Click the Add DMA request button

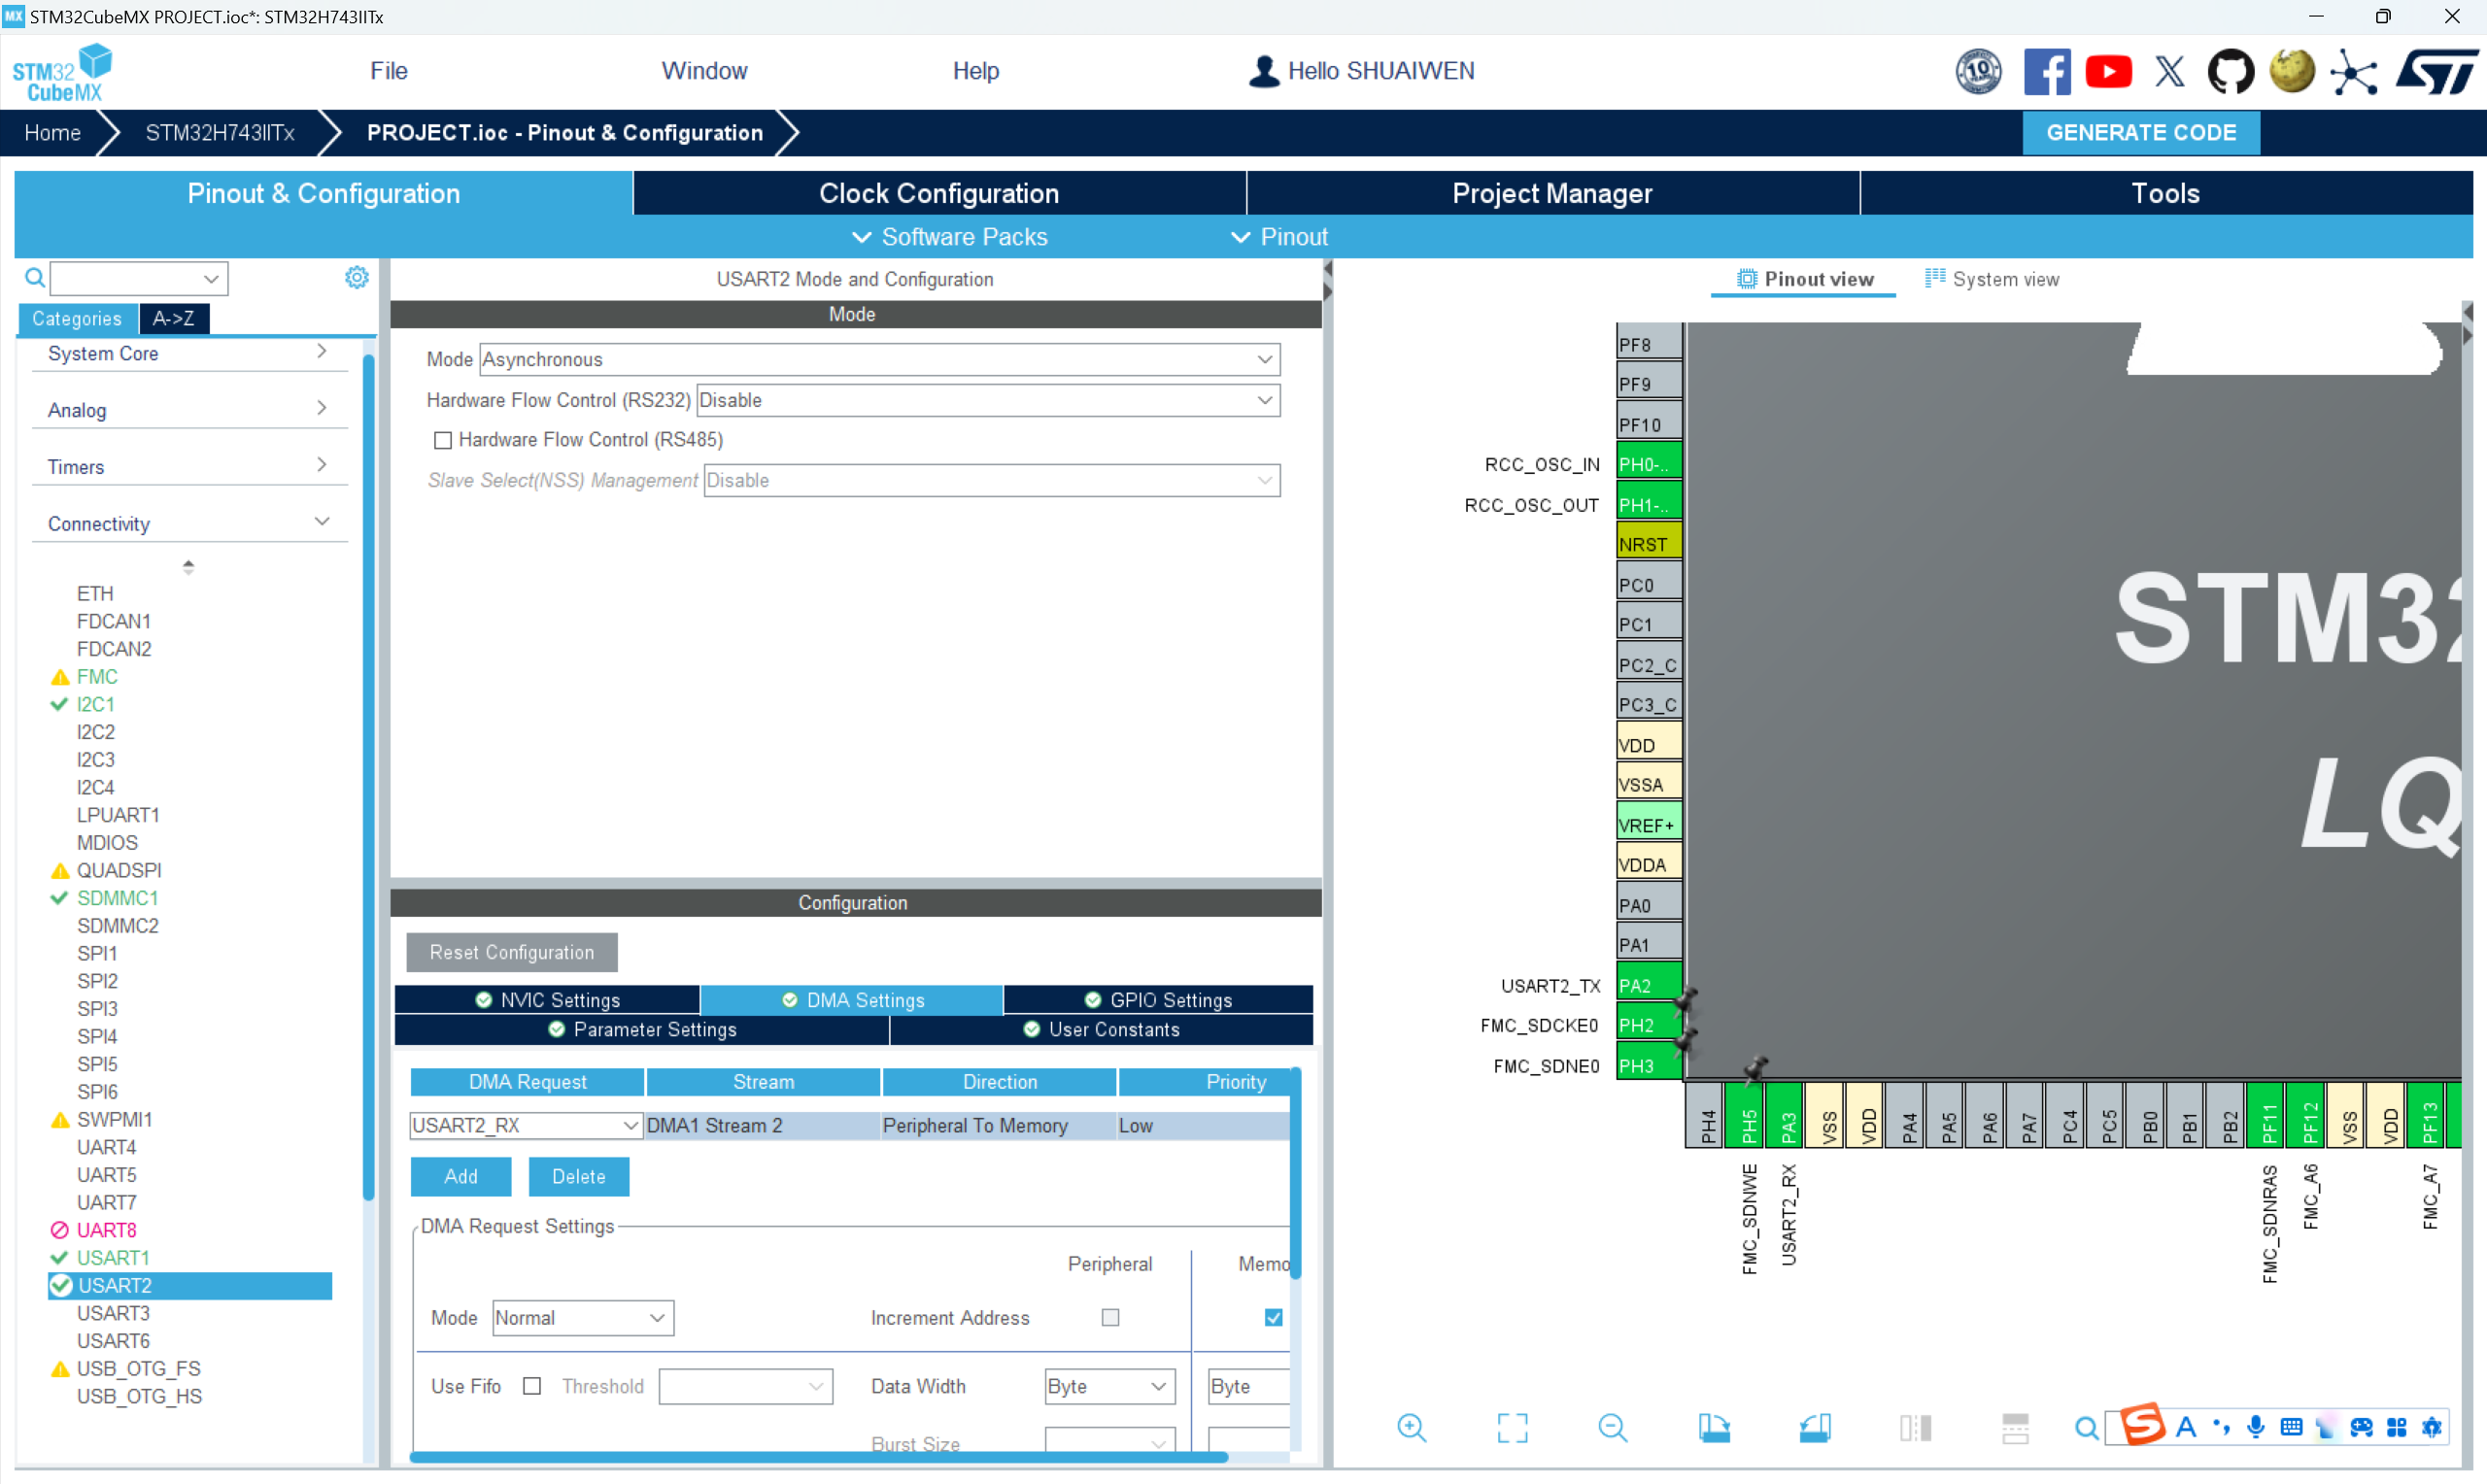click(x=460, y=1176)
